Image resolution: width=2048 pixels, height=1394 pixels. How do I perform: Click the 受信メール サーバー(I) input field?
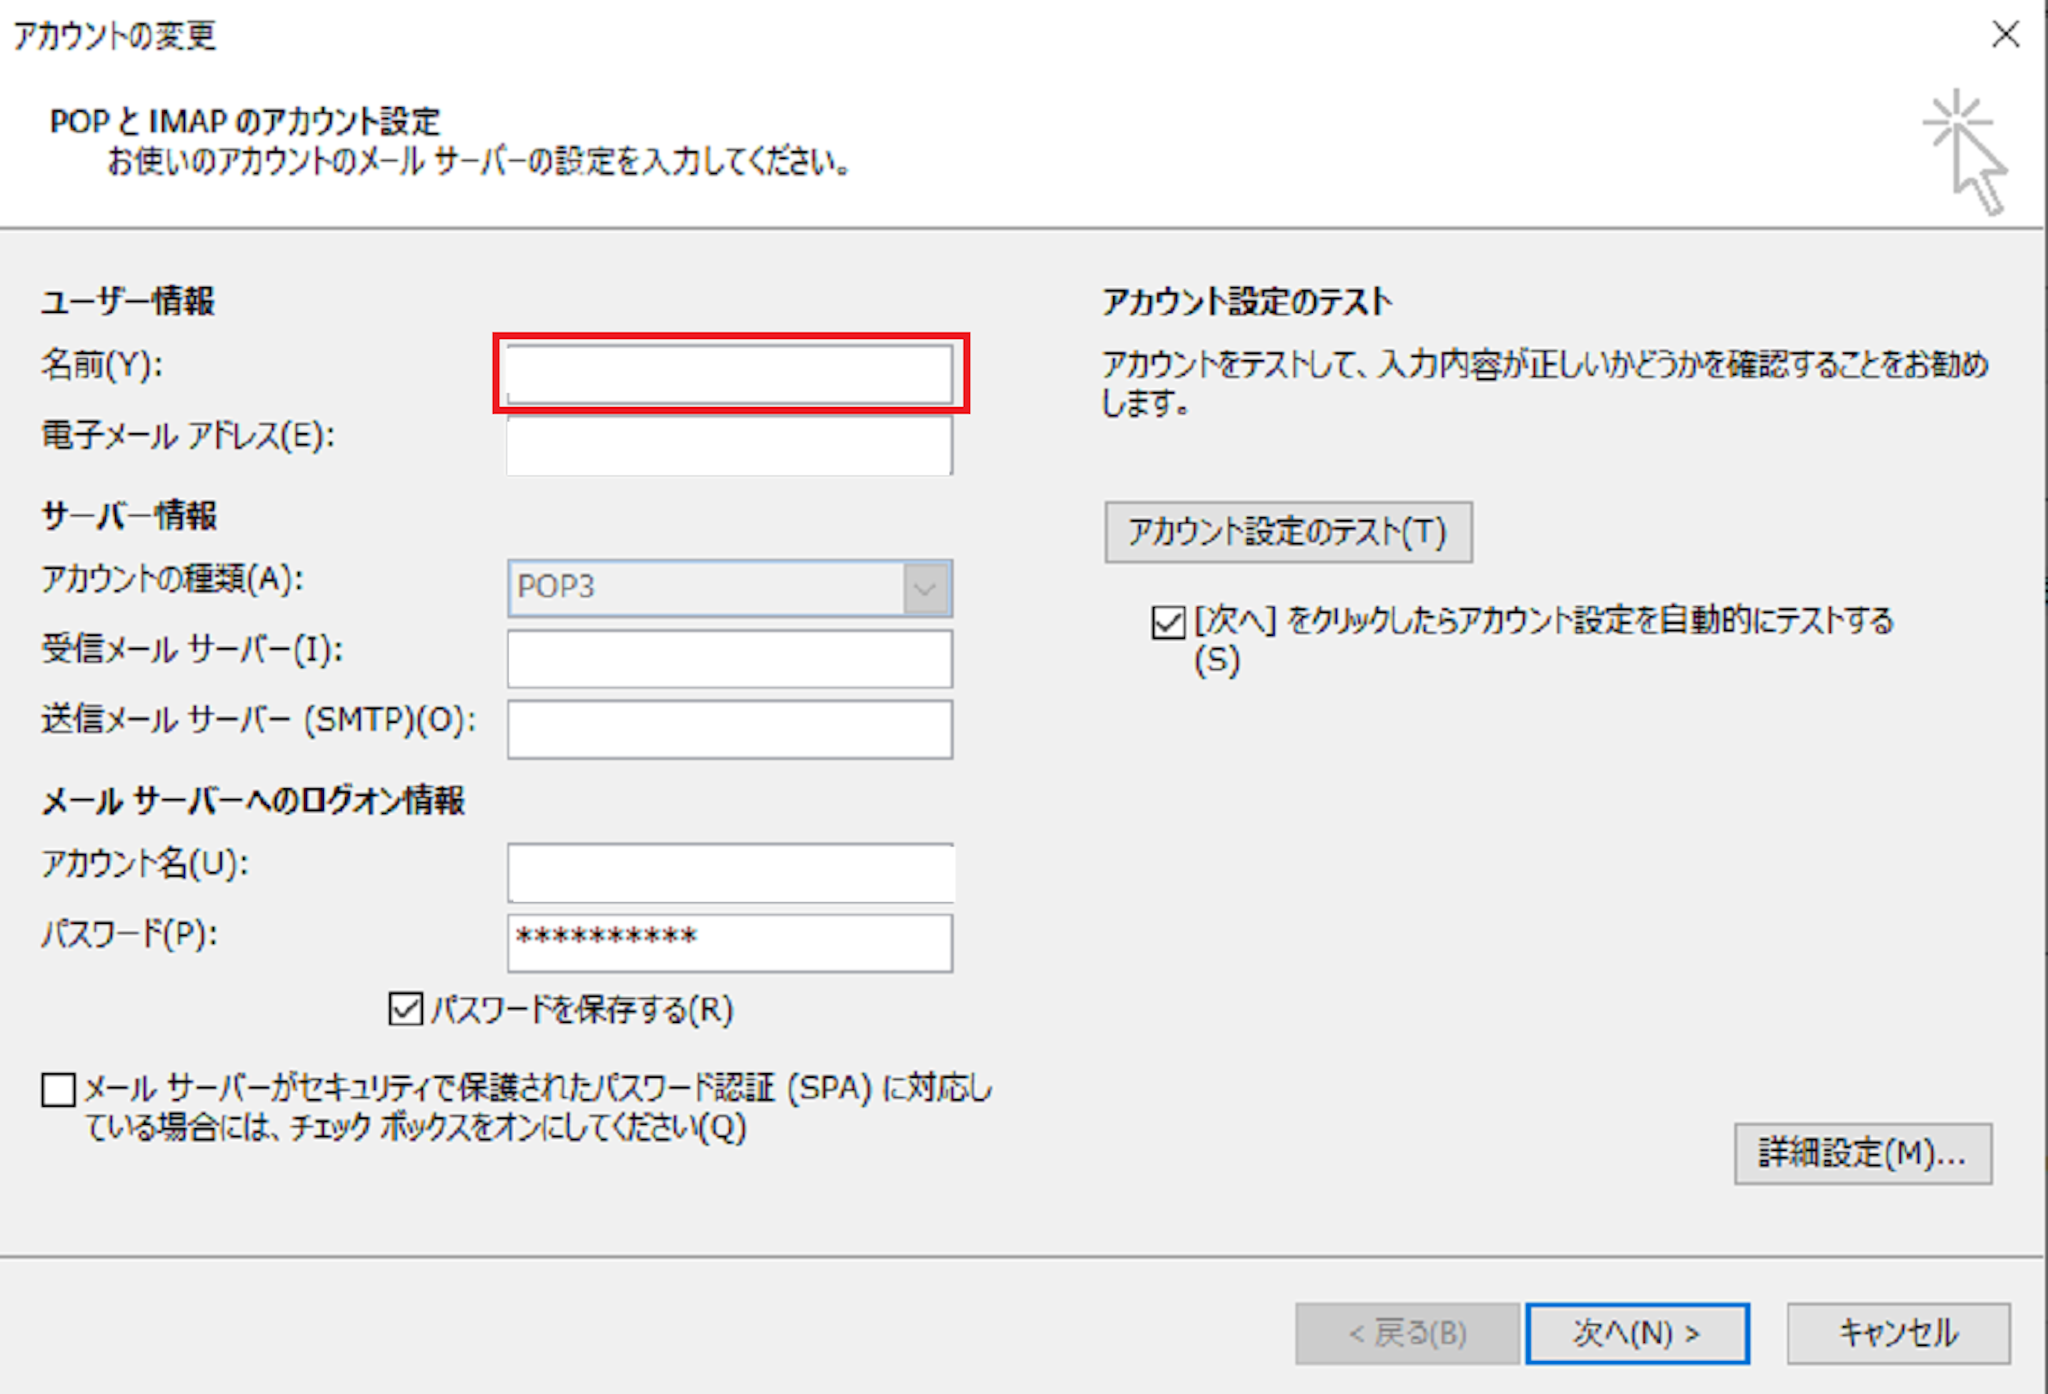click(729, 659)
